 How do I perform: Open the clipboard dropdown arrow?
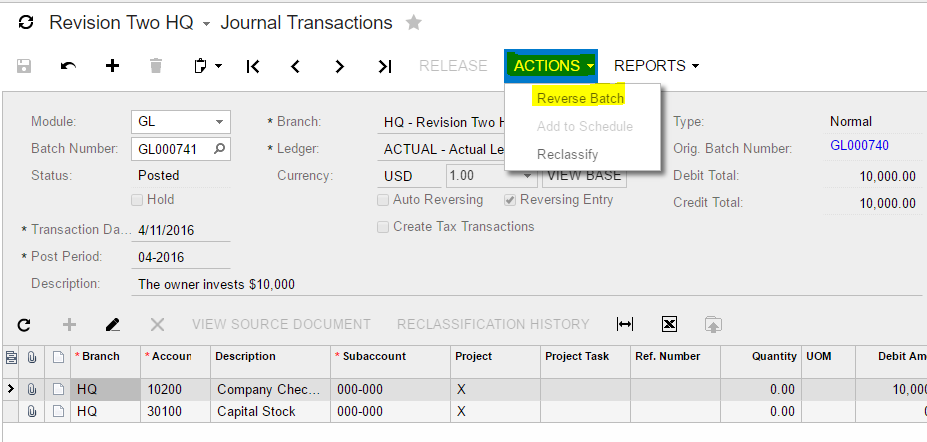[219, 66]
